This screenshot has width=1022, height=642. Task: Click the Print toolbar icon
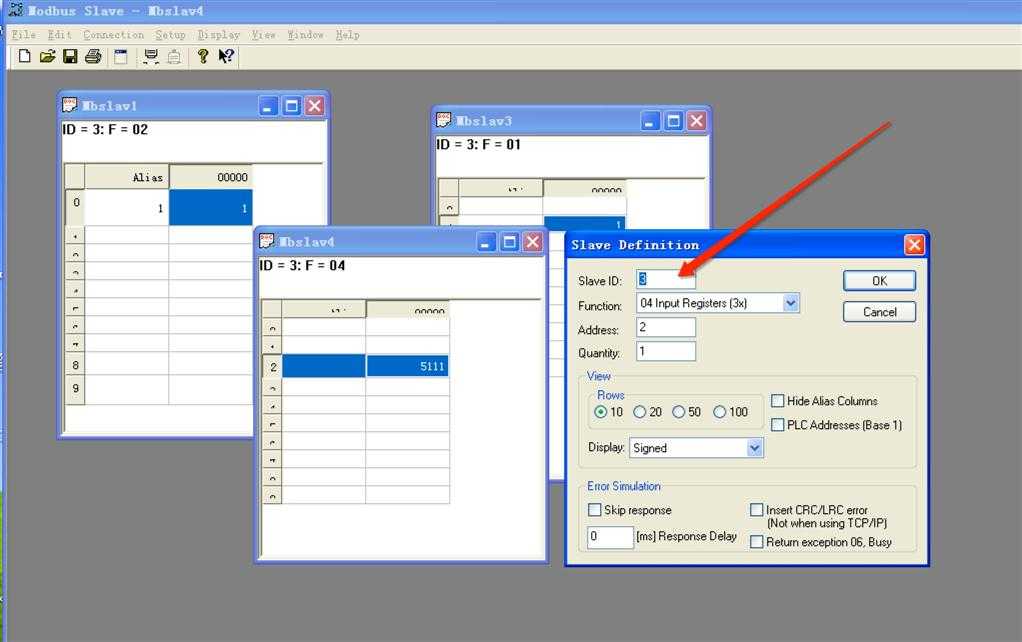tap(93, 56)
